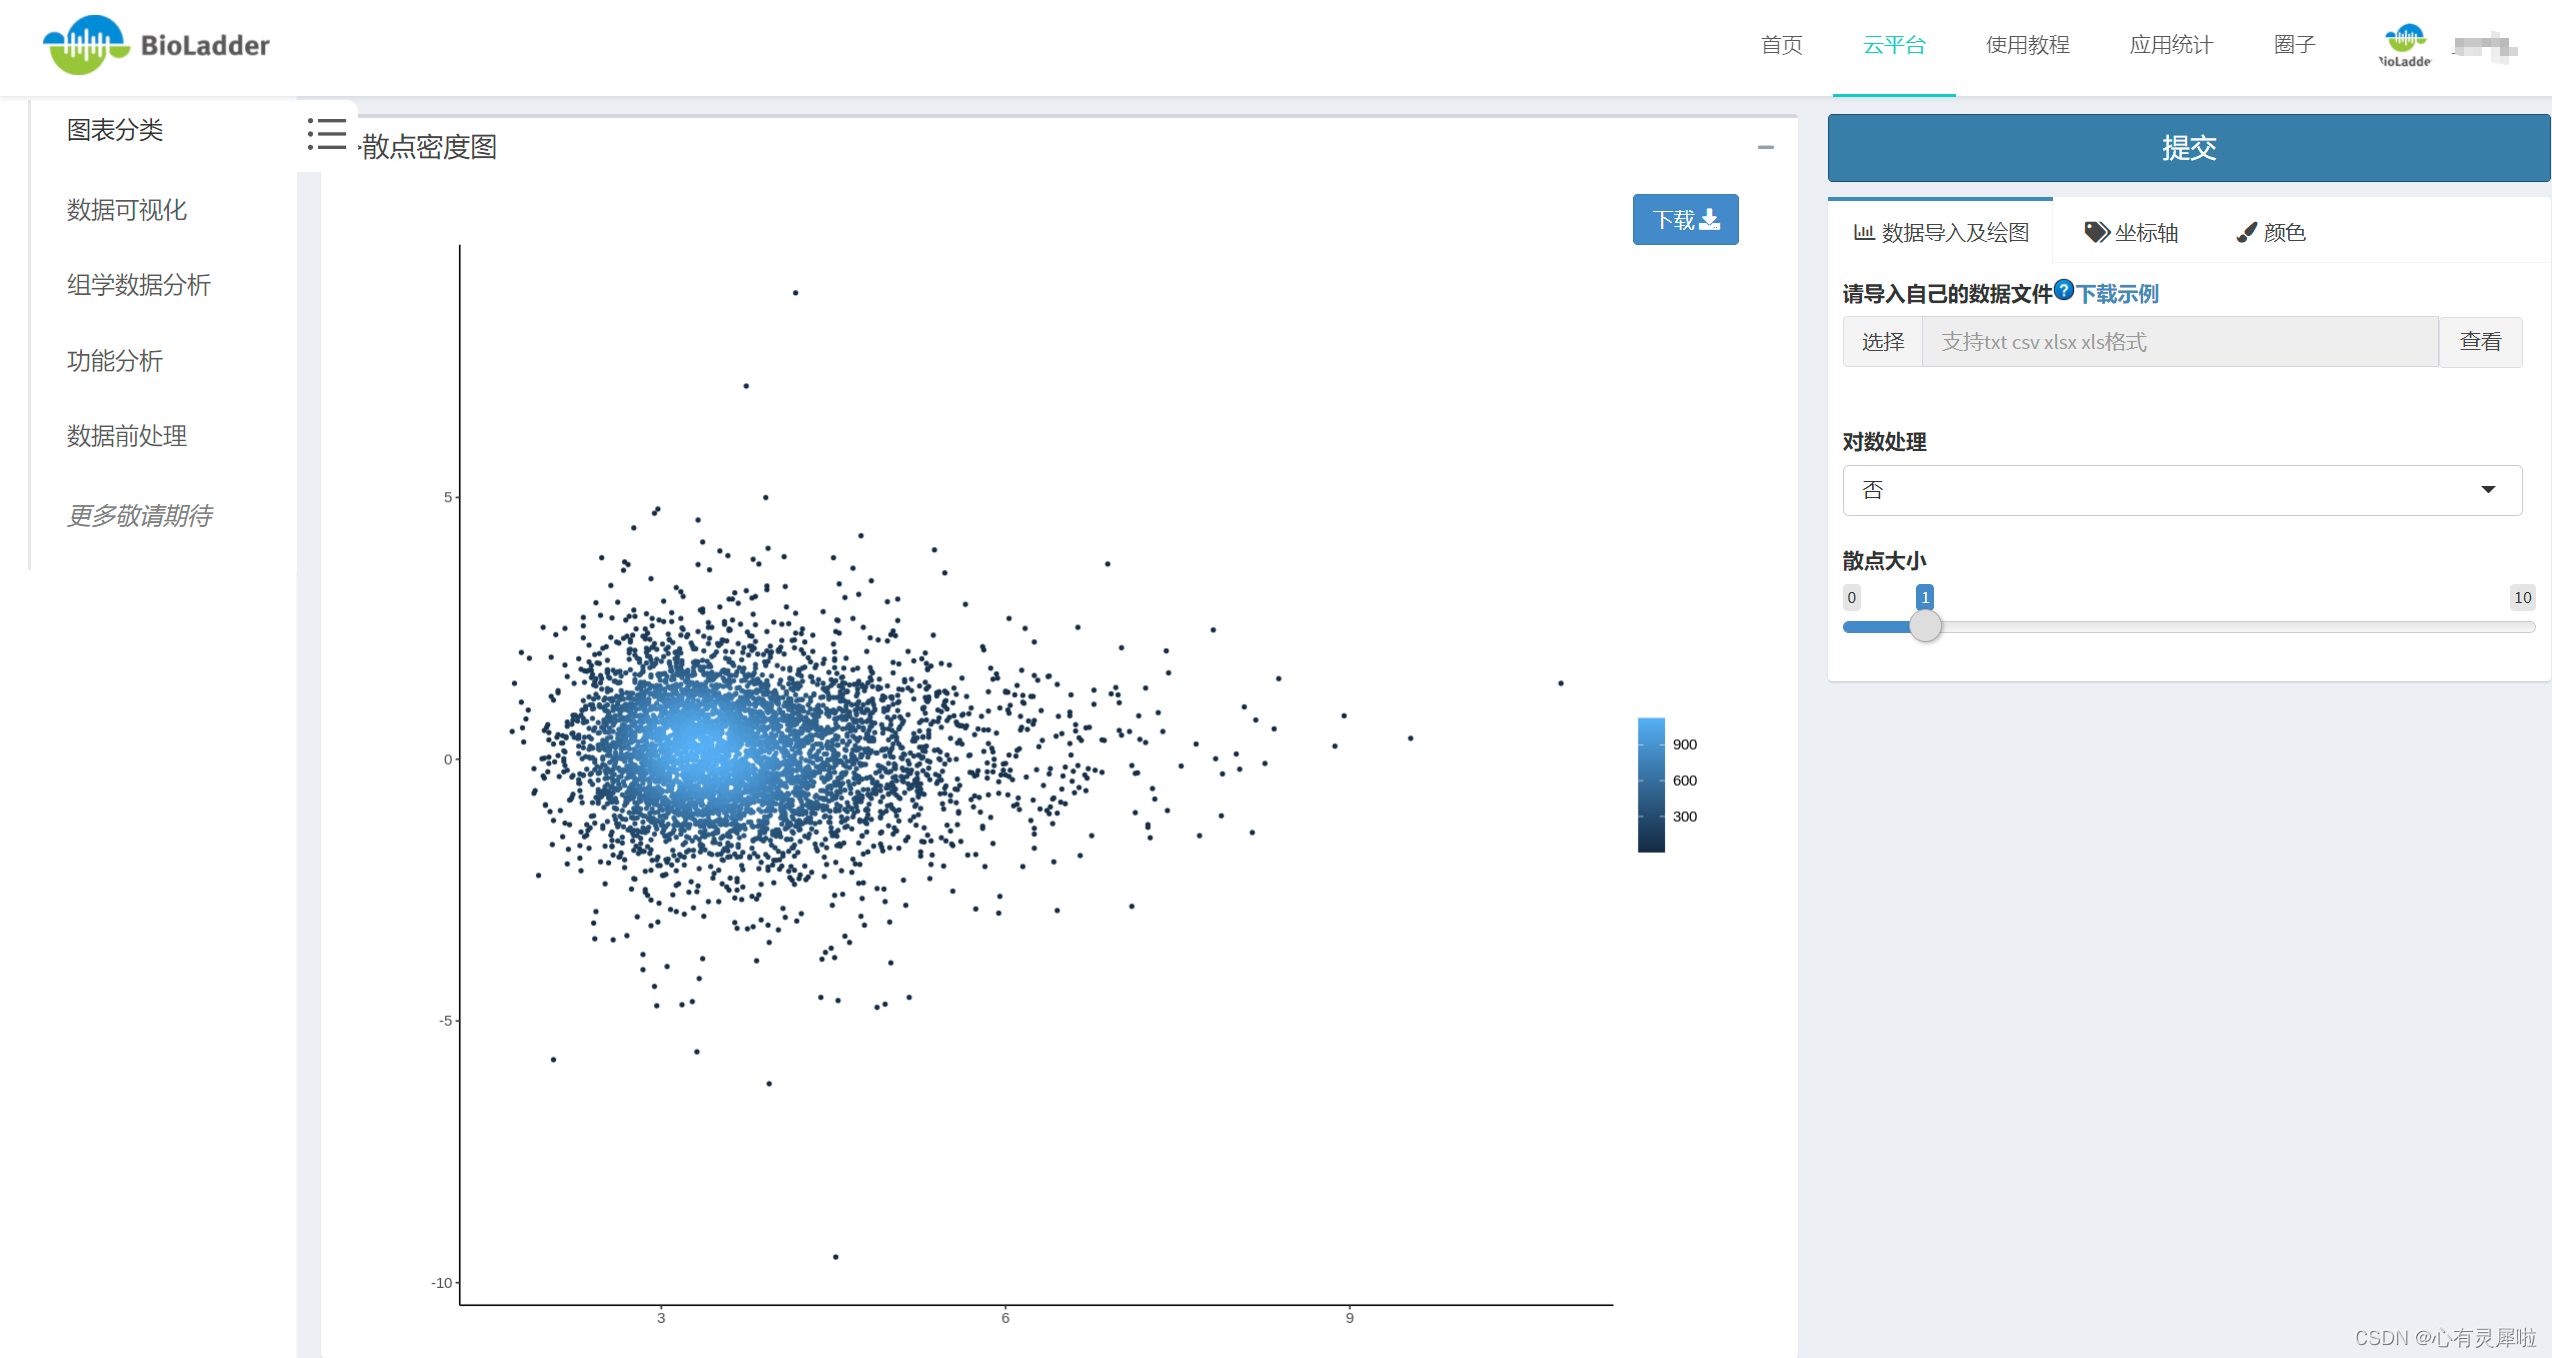
Task: Open 圈子 in the top navigation
Action: tap(2294, 45)
